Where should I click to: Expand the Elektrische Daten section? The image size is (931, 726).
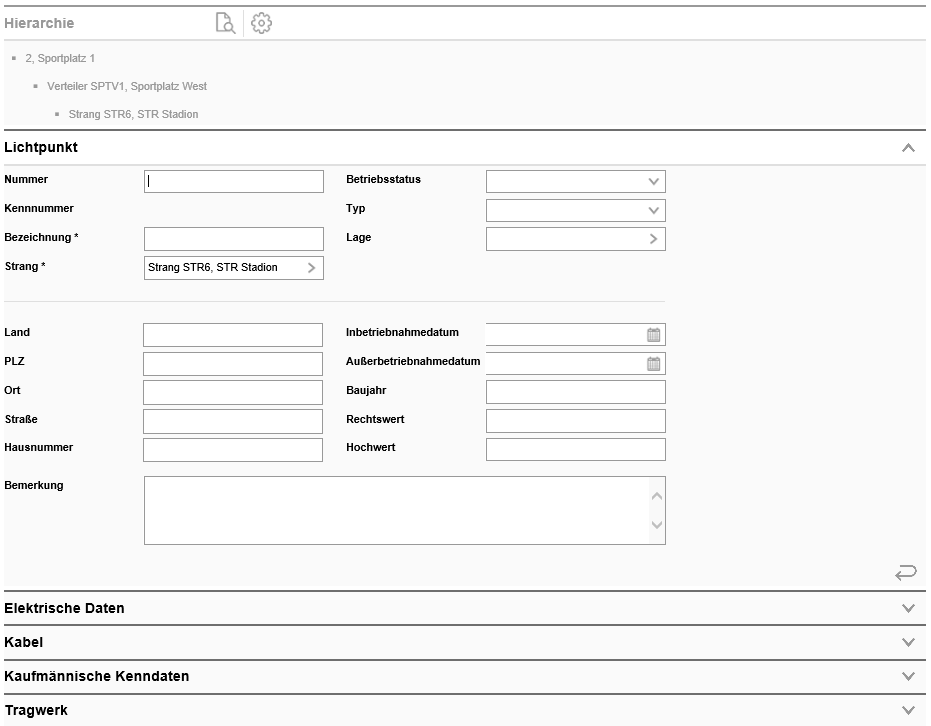coord(907,608)
